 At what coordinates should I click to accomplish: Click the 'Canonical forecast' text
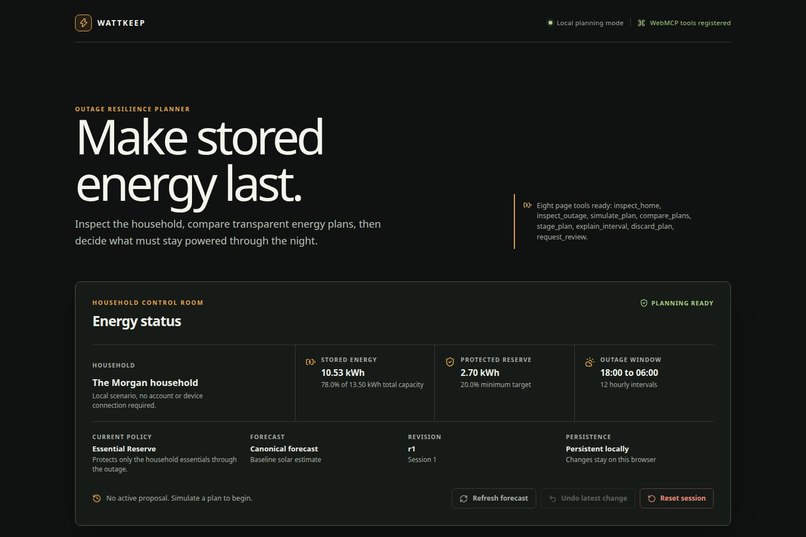tap(284, 449)
